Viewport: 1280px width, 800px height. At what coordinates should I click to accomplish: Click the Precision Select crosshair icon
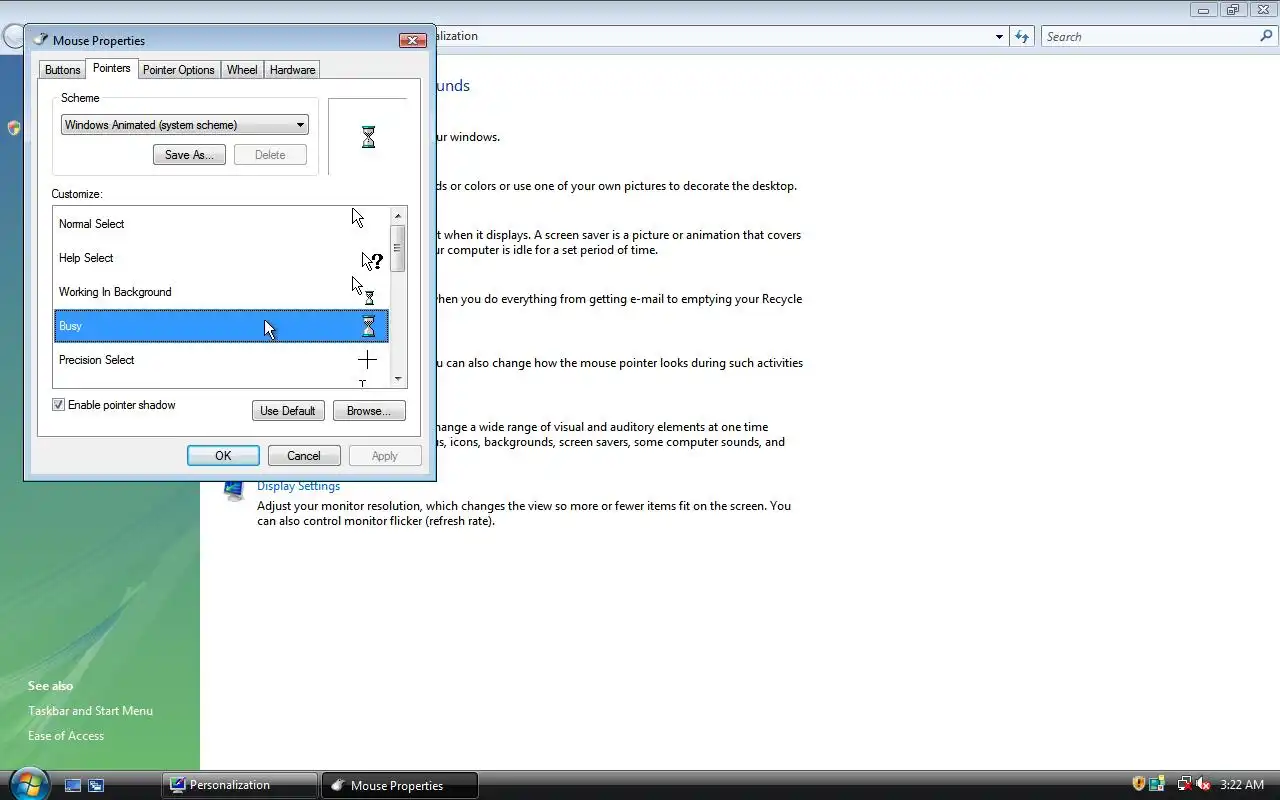(367, 360)
